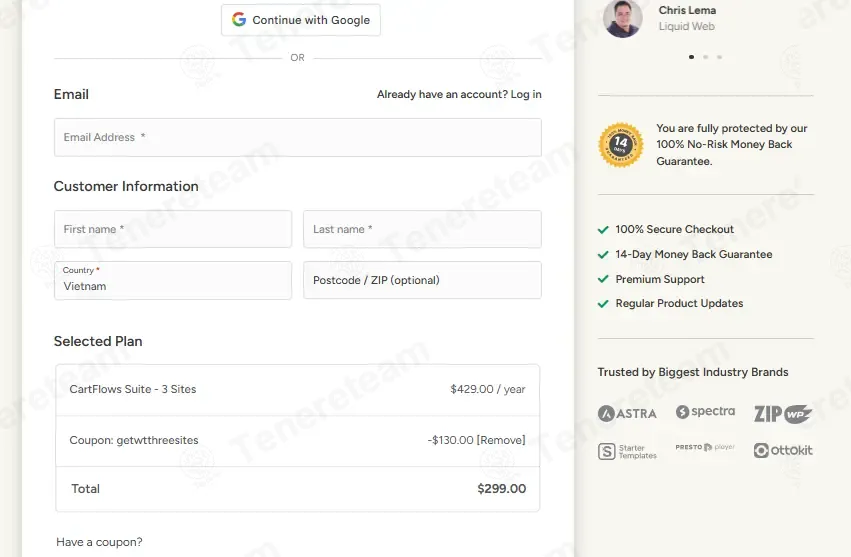Screen dimensions: 851x557
Task: Remove the getwtthreesites coupon
Action: click(501, 440)
